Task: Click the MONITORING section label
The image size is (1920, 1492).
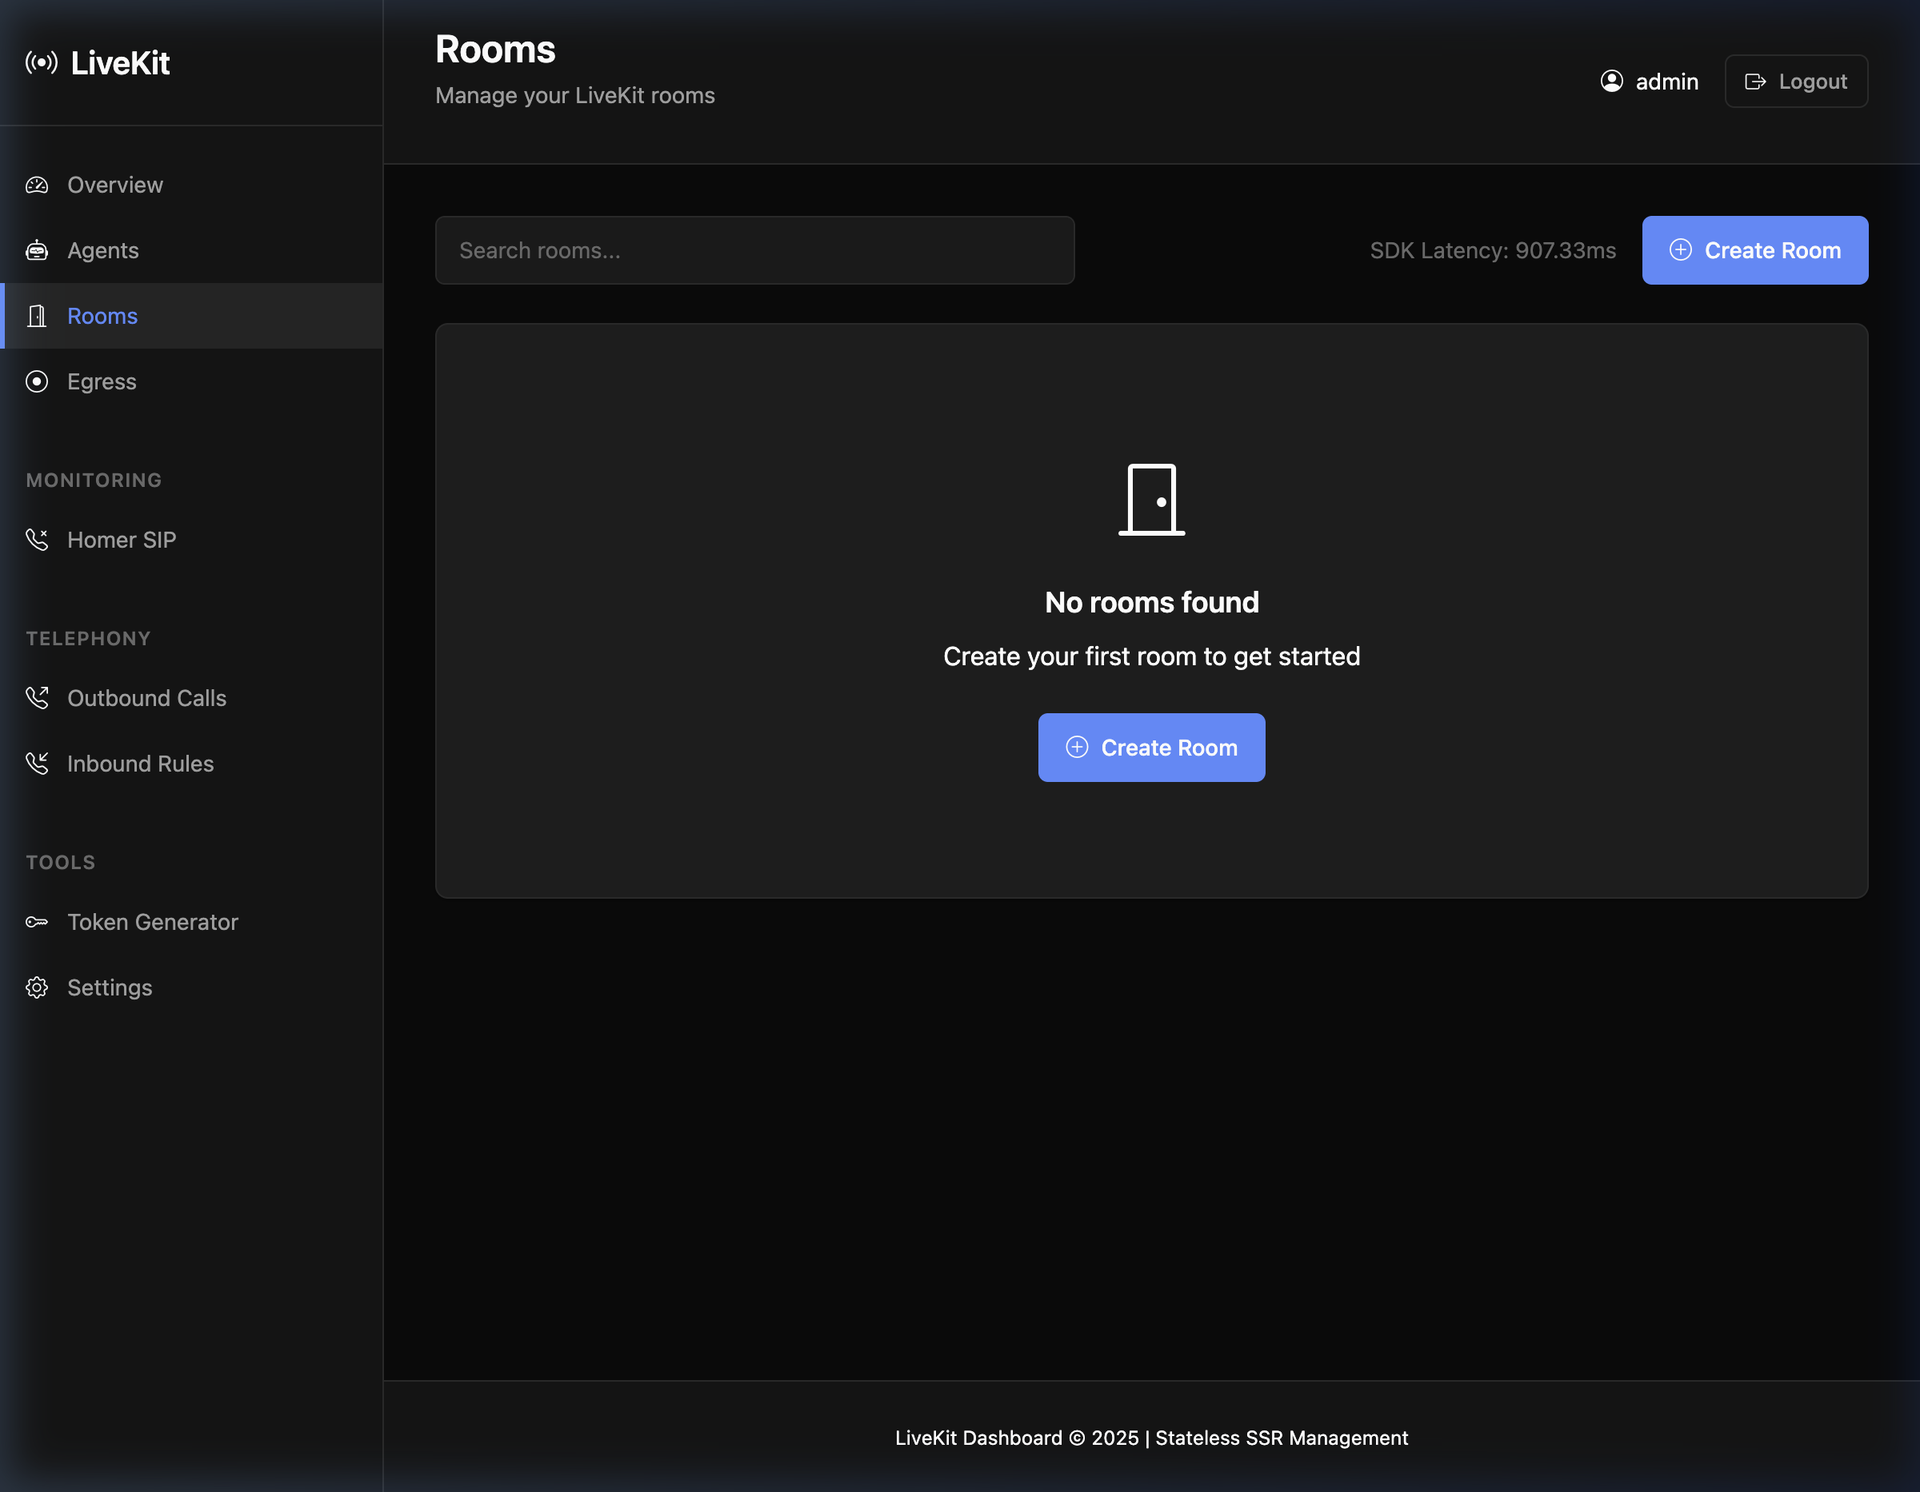Action: [94, 480]
